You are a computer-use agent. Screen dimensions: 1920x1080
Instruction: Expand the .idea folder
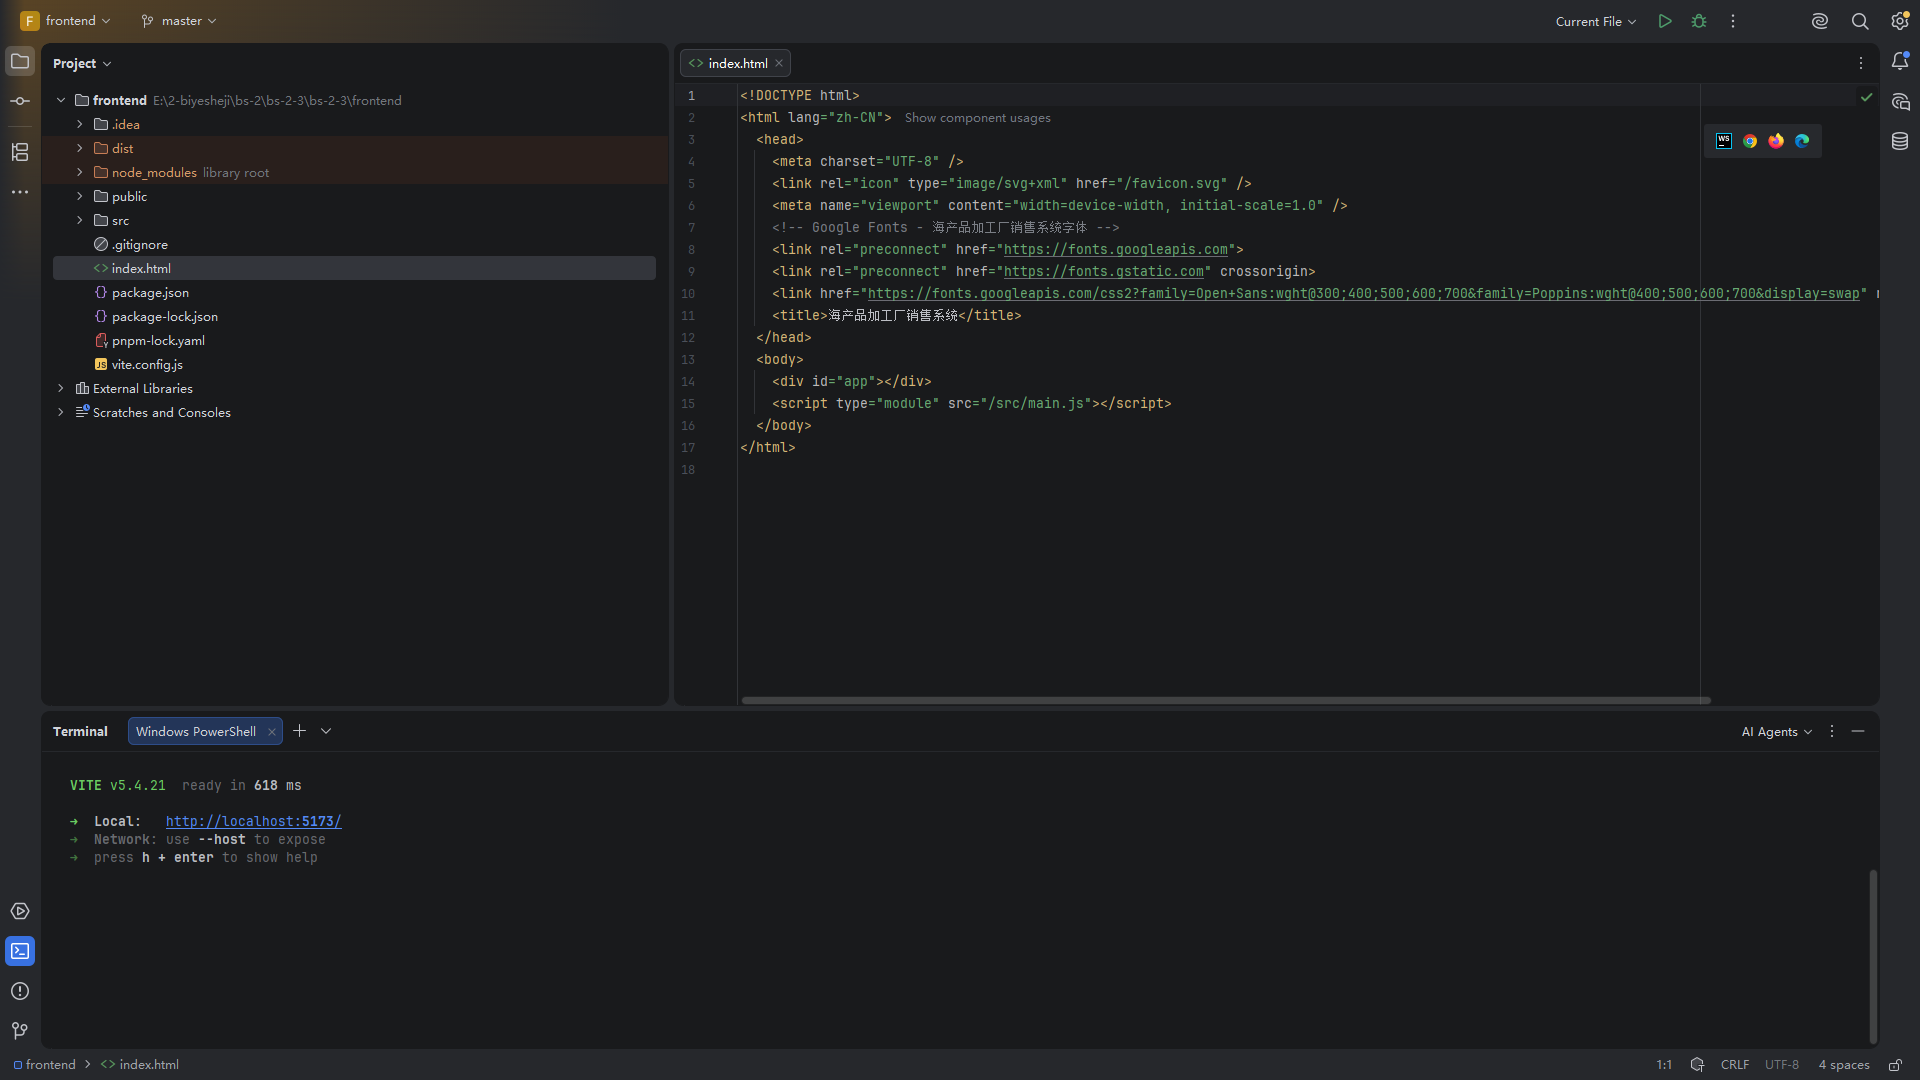pos(80,124)
